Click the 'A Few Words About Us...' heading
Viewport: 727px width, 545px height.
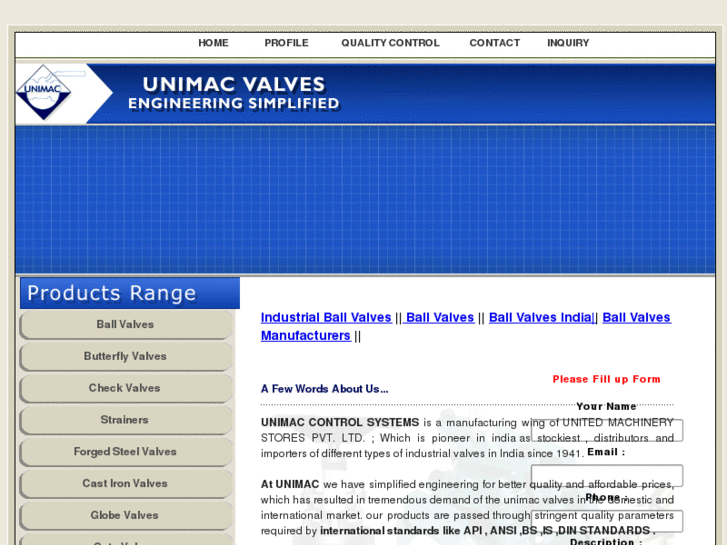click(x=325, y=389)
